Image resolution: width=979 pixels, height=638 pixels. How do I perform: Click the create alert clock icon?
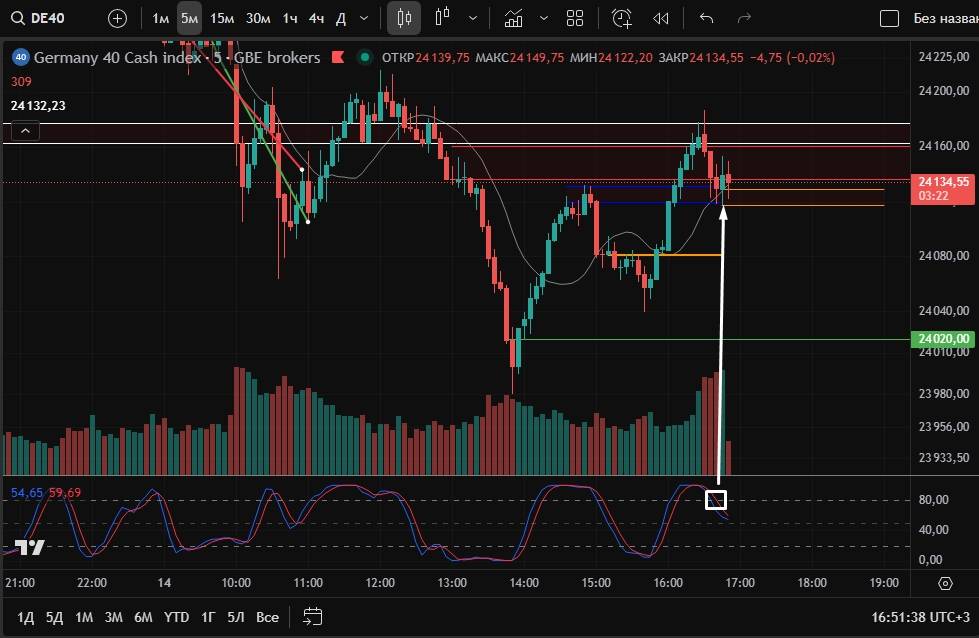622,18
